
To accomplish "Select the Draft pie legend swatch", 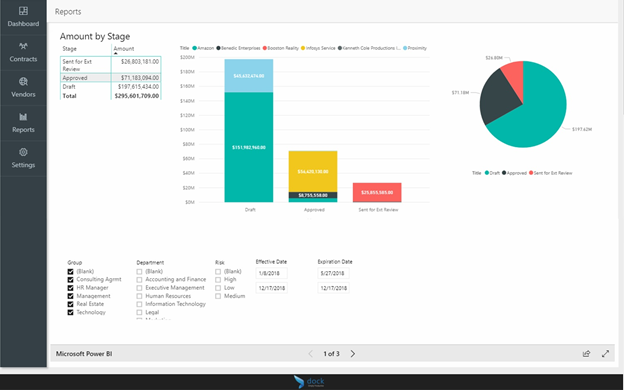I will point(487,173).
